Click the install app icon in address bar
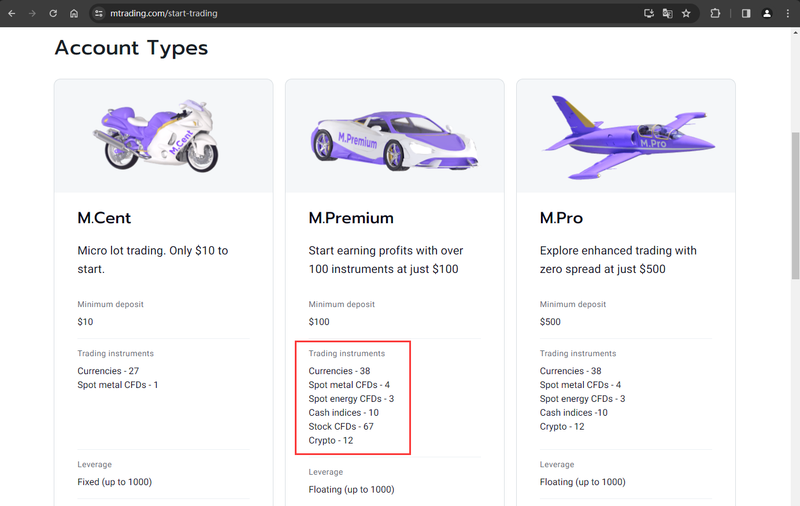 649,14
